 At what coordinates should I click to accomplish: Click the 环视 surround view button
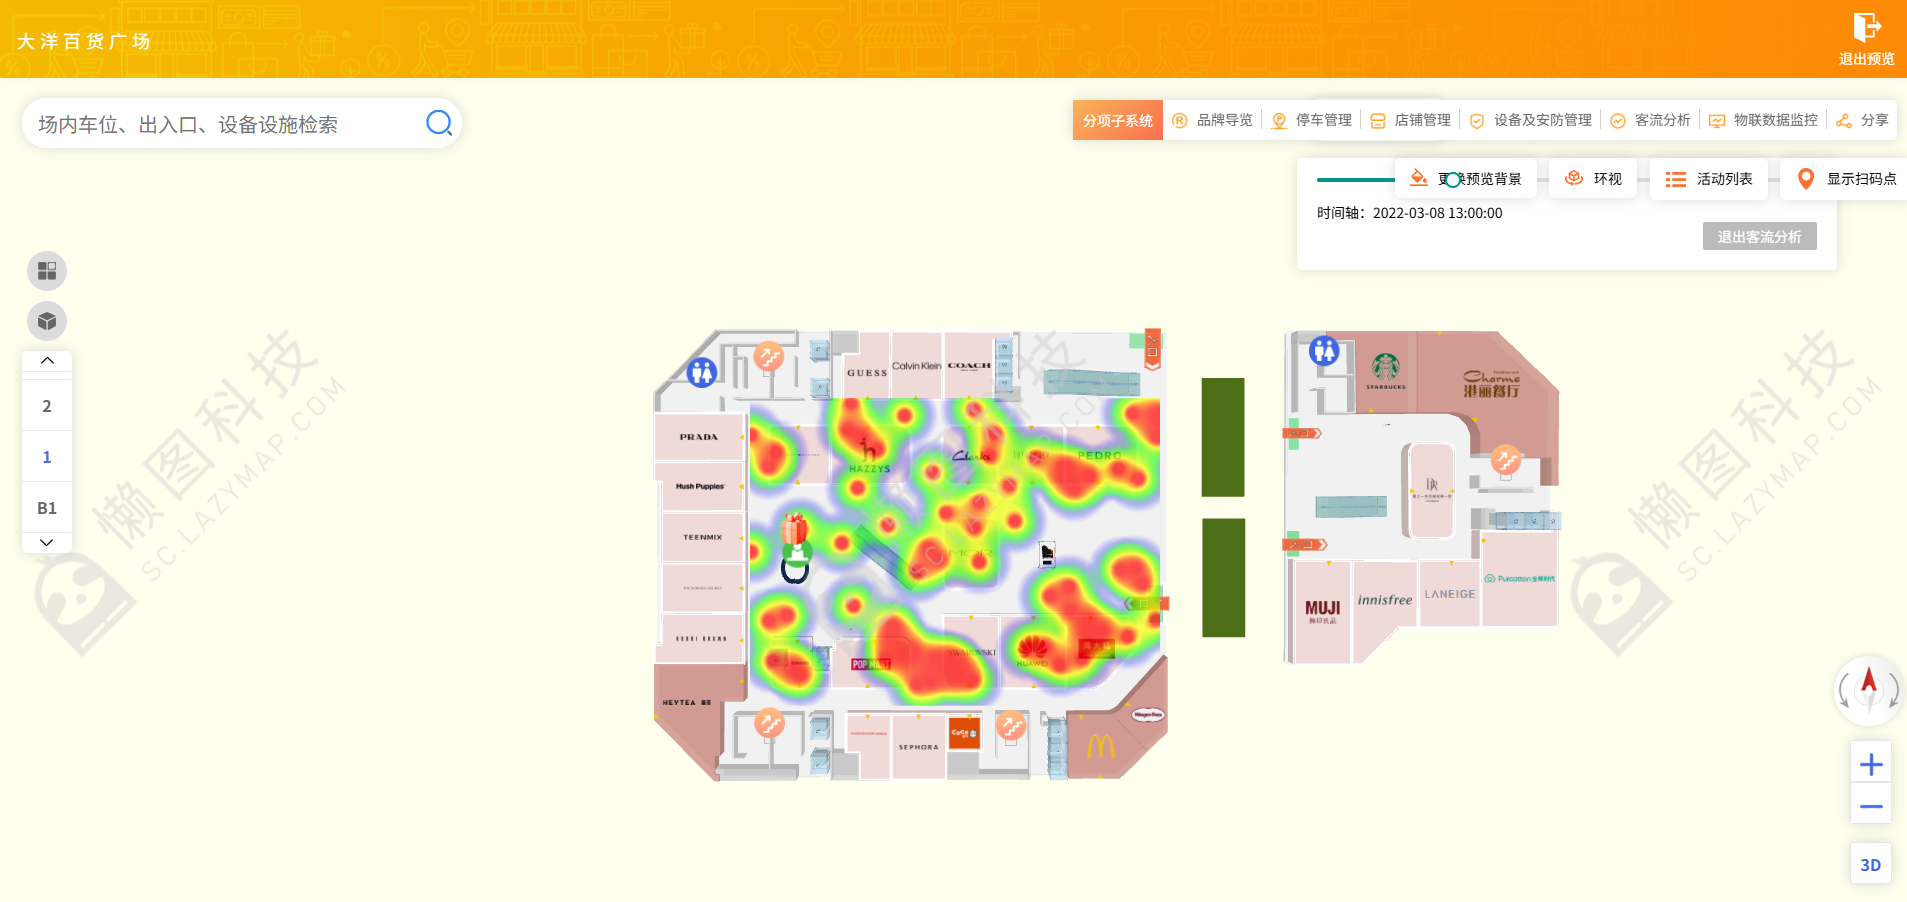[1593, 179]
